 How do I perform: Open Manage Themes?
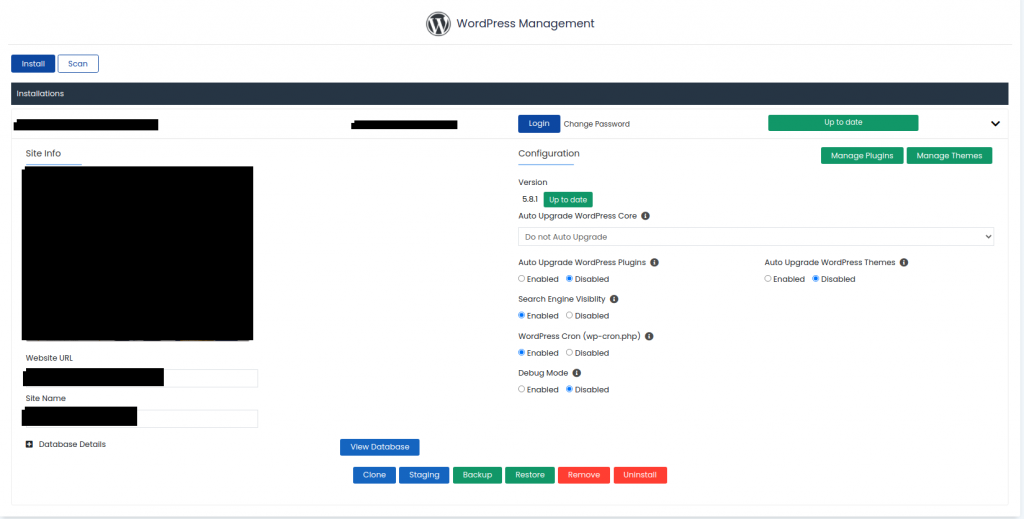click(x=949, y=156)
